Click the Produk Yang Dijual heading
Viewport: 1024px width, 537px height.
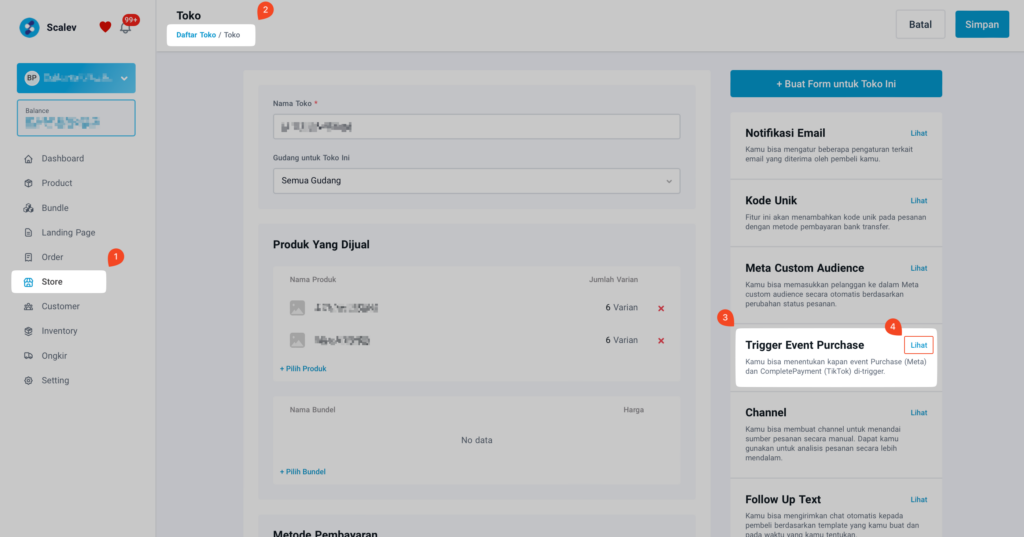(321, 245)
